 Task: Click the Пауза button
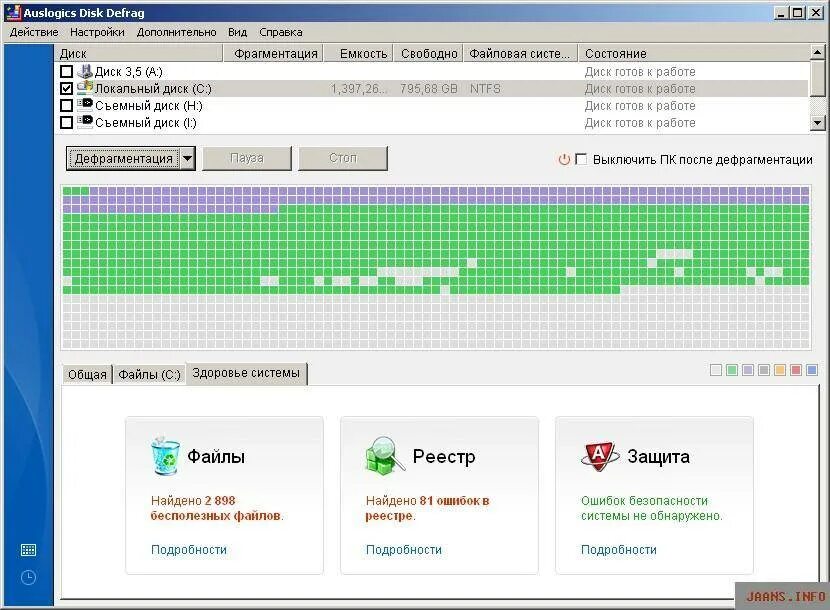click(x=247, y=158)
